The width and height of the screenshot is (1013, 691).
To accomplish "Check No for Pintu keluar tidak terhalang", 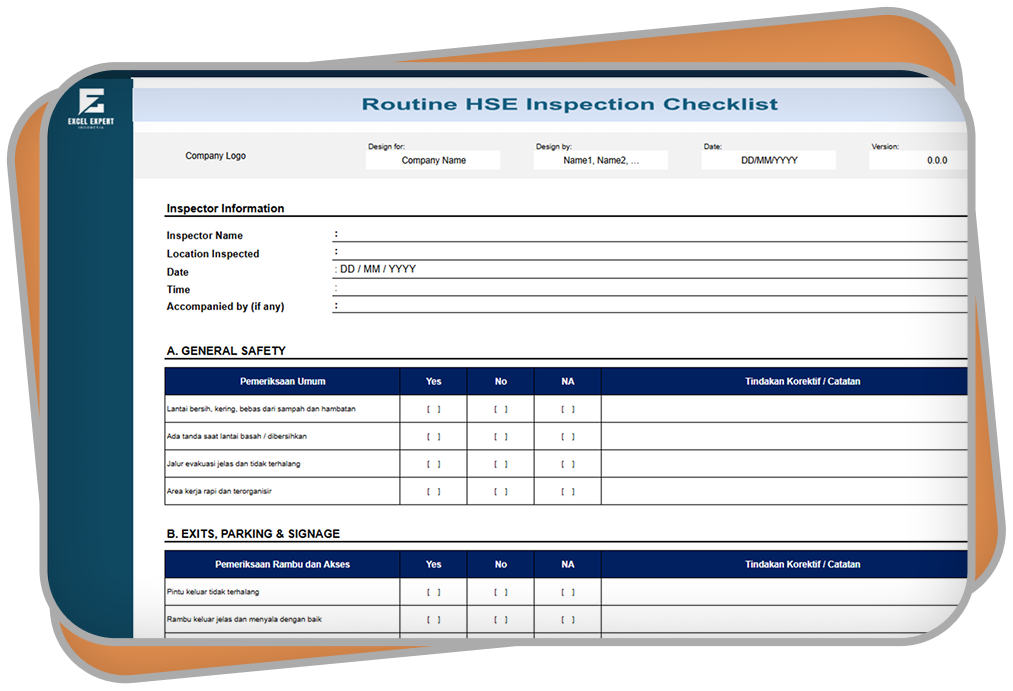I will point(501,592).
